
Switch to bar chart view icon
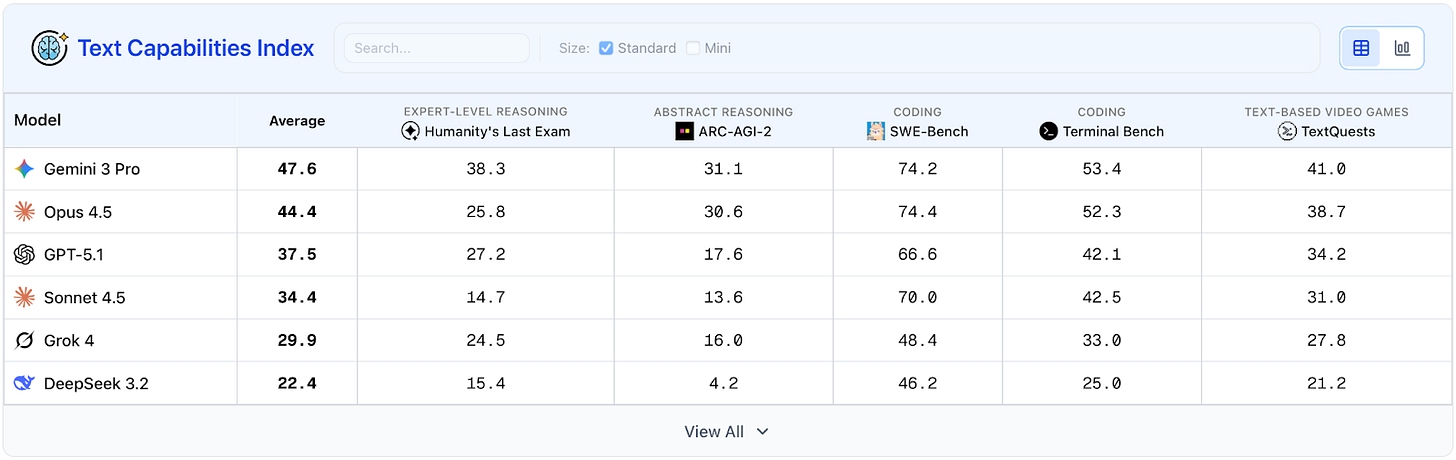(x=1402, y=48)
